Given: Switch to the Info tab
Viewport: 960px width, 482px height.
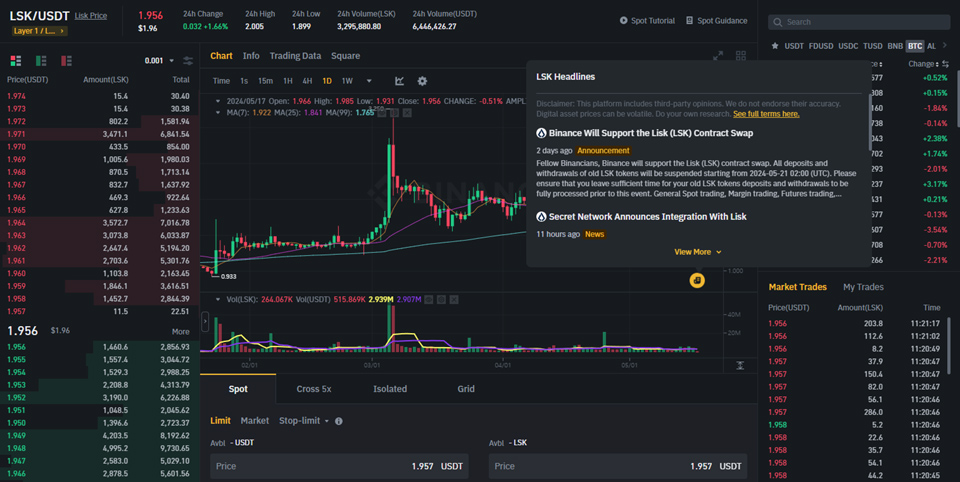Looking at the screenshot, I should pyautogui.click(x=251, y=56).
